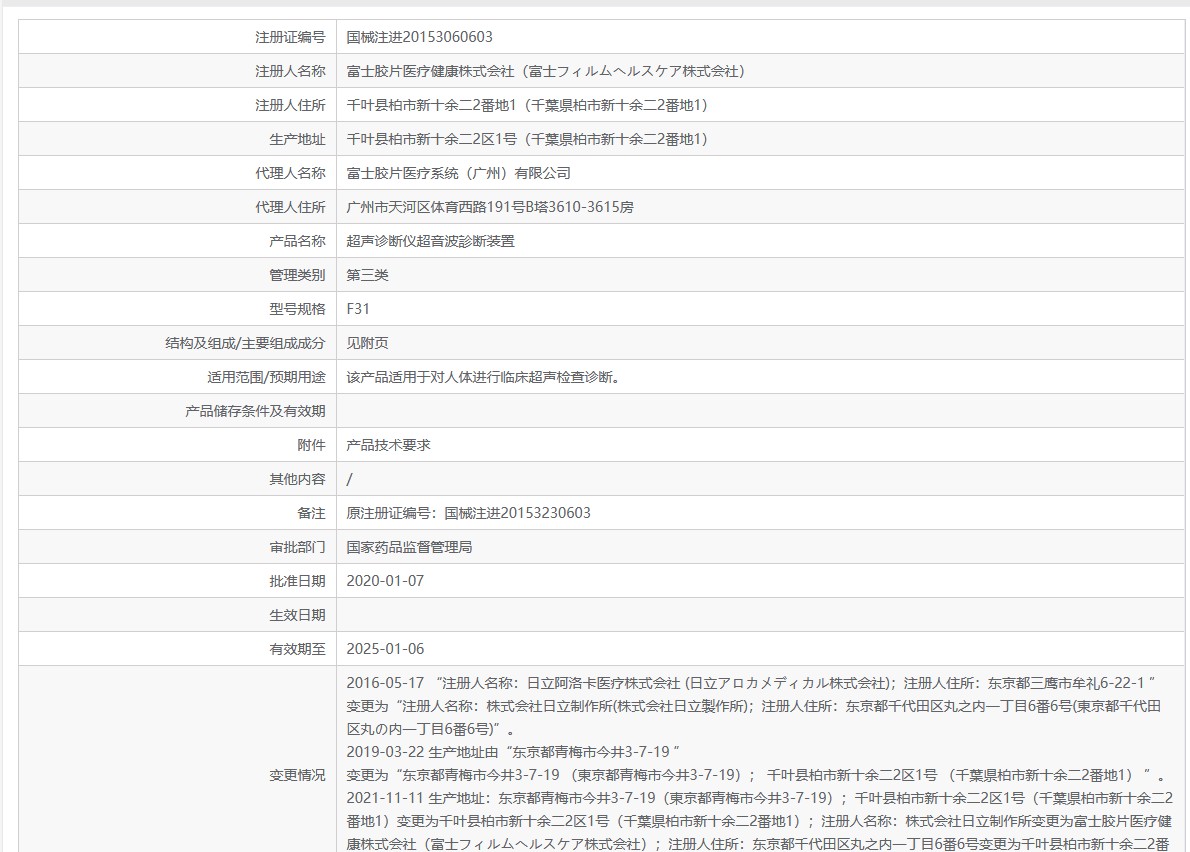Click the 审批部门 label
The image size is (1190, 852).
tap(297, 548)
